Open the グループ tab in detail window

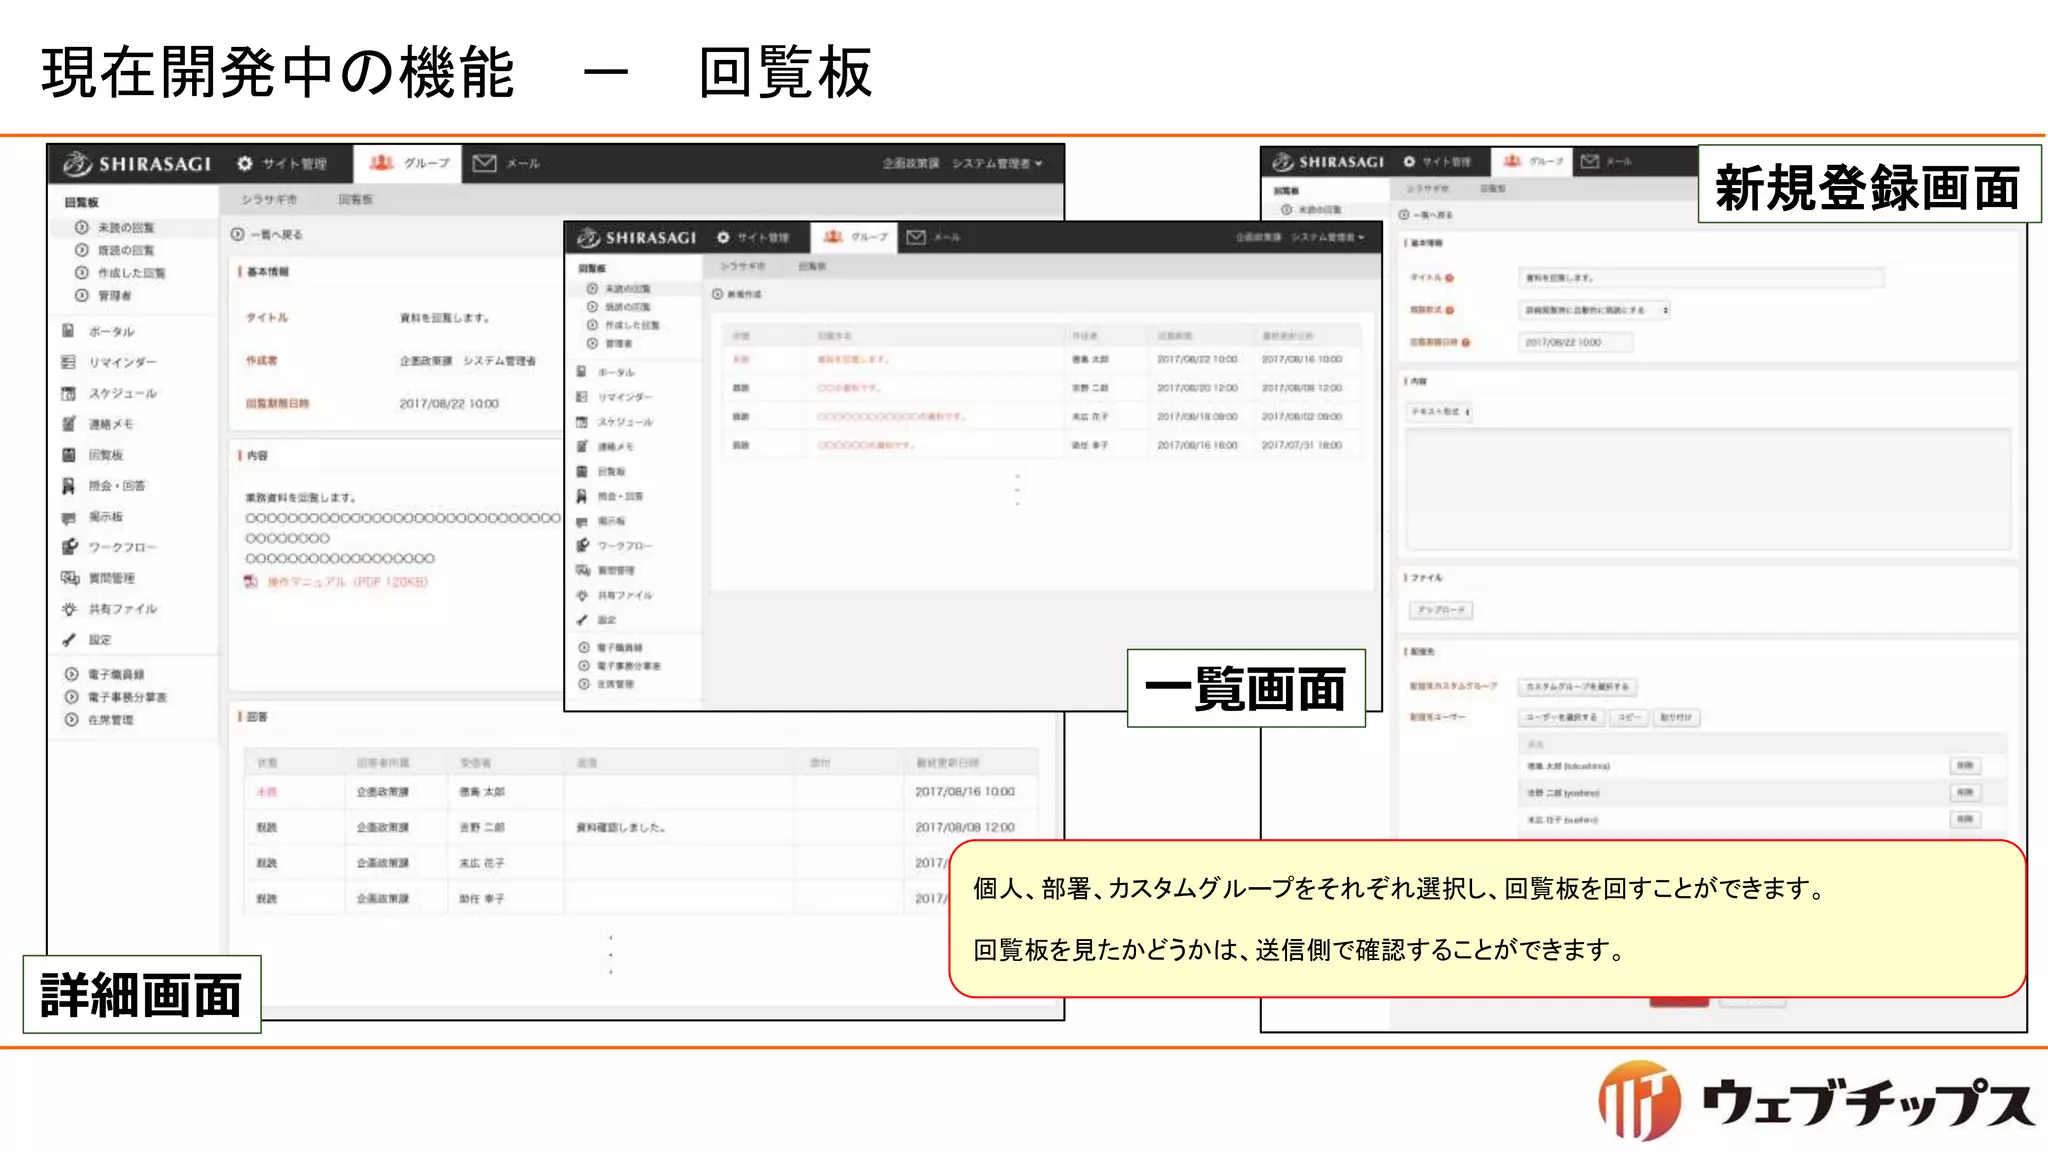tap(408, 163)
